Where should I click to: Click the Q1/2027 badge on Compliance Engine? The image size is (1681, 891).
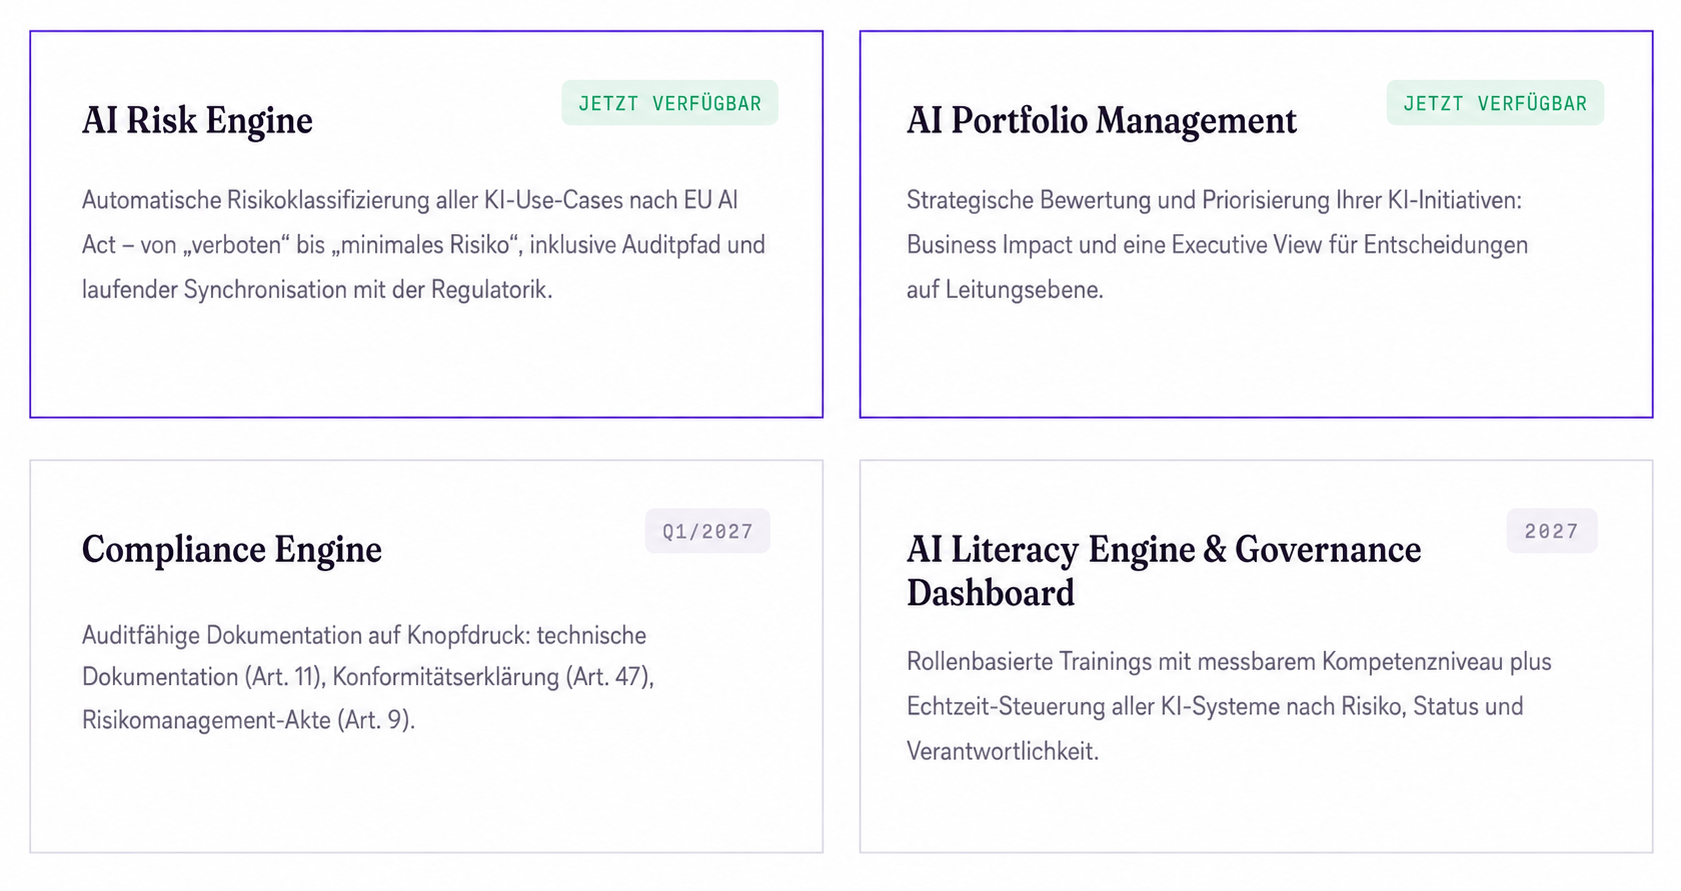(708, 531)
